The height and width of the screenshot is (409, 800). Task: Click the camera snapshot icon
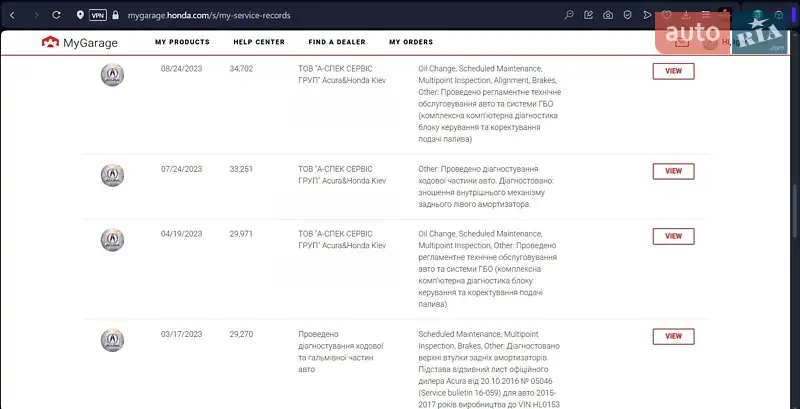pyautogui.click(x=608, y=15)
